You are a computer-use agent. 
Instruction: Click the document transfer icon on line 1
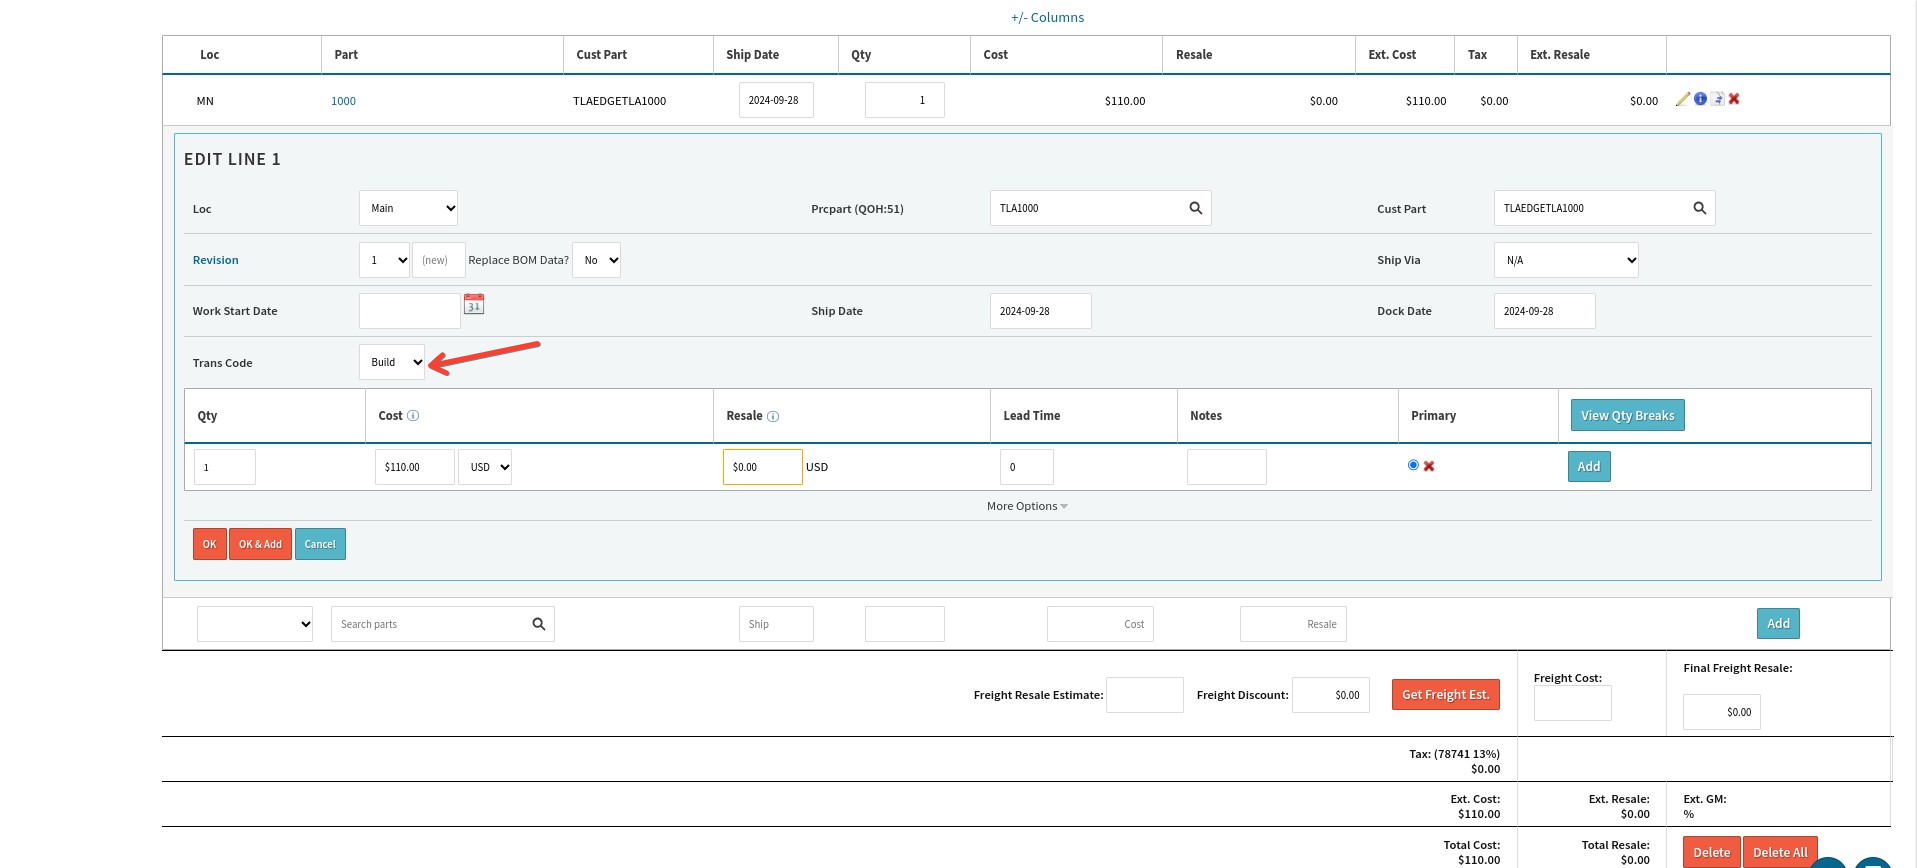click(1717, 99)
